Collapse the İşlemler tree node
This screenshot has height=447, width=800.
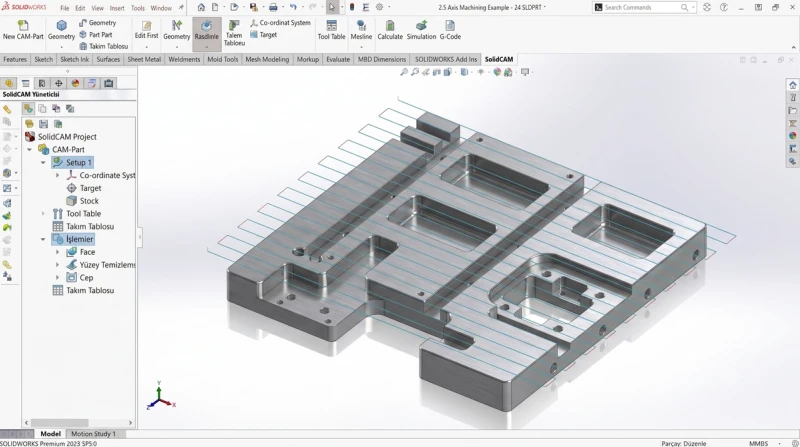pyautogui.click(x=43, y=239)
